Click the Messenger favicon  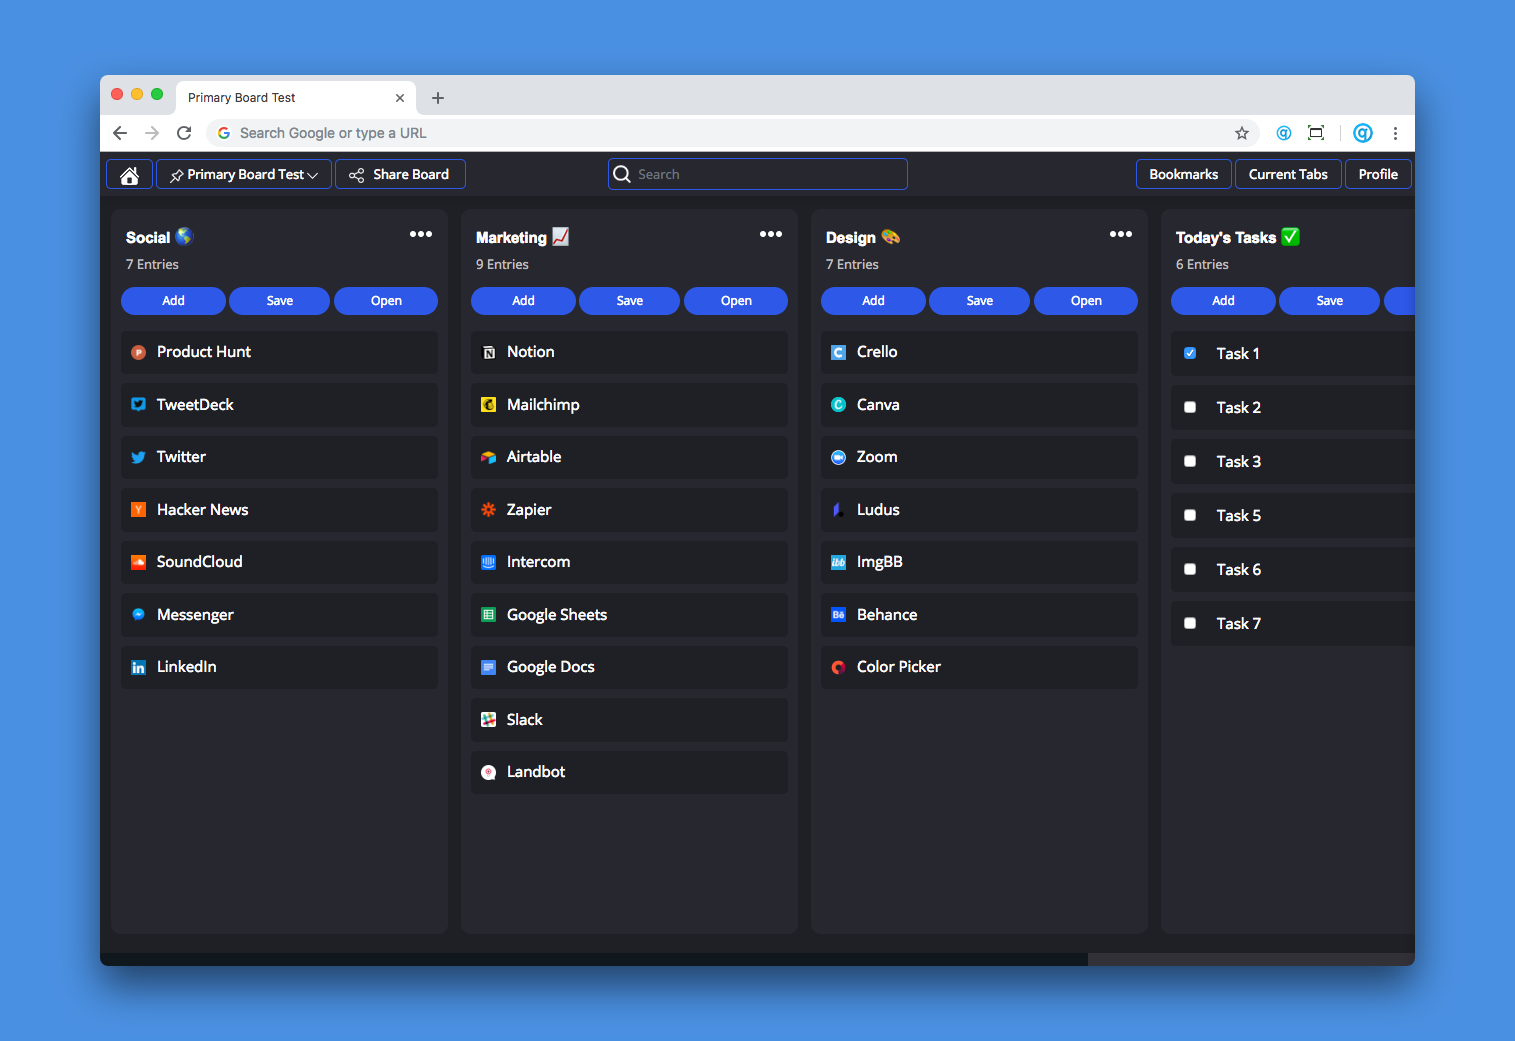139,614
